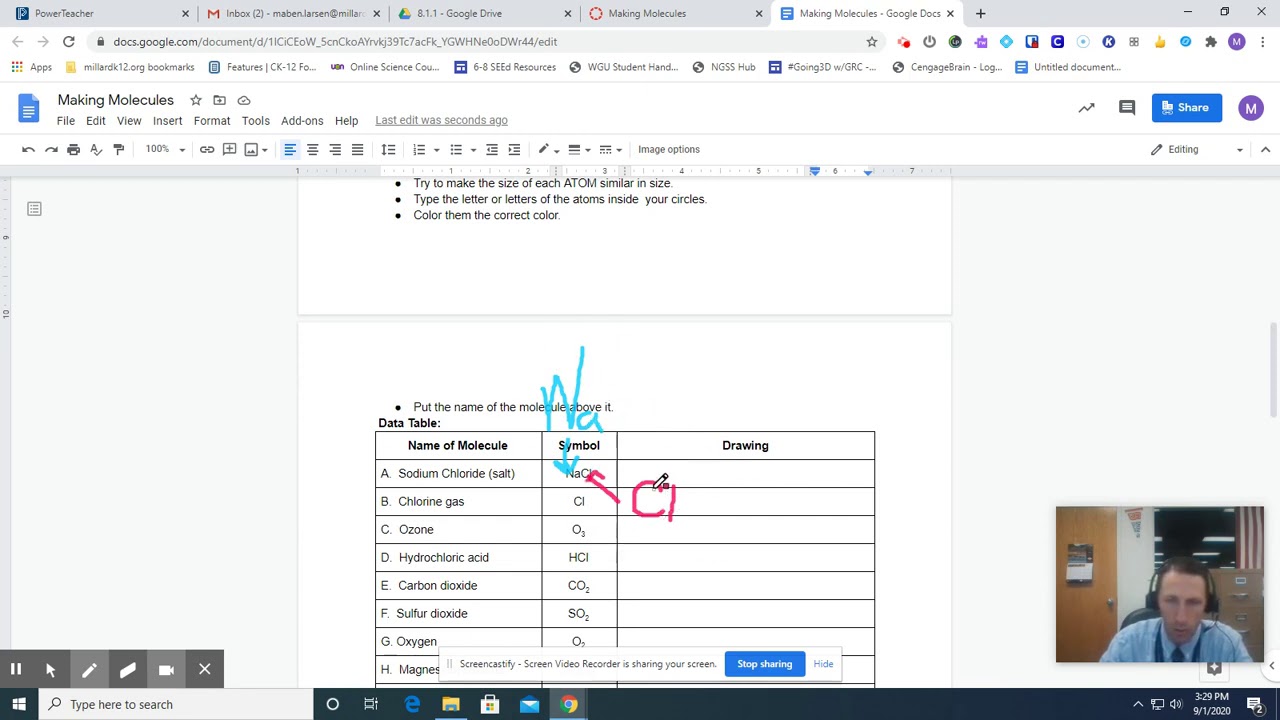
Task: Align text to the right
Action: pos(335,149)
